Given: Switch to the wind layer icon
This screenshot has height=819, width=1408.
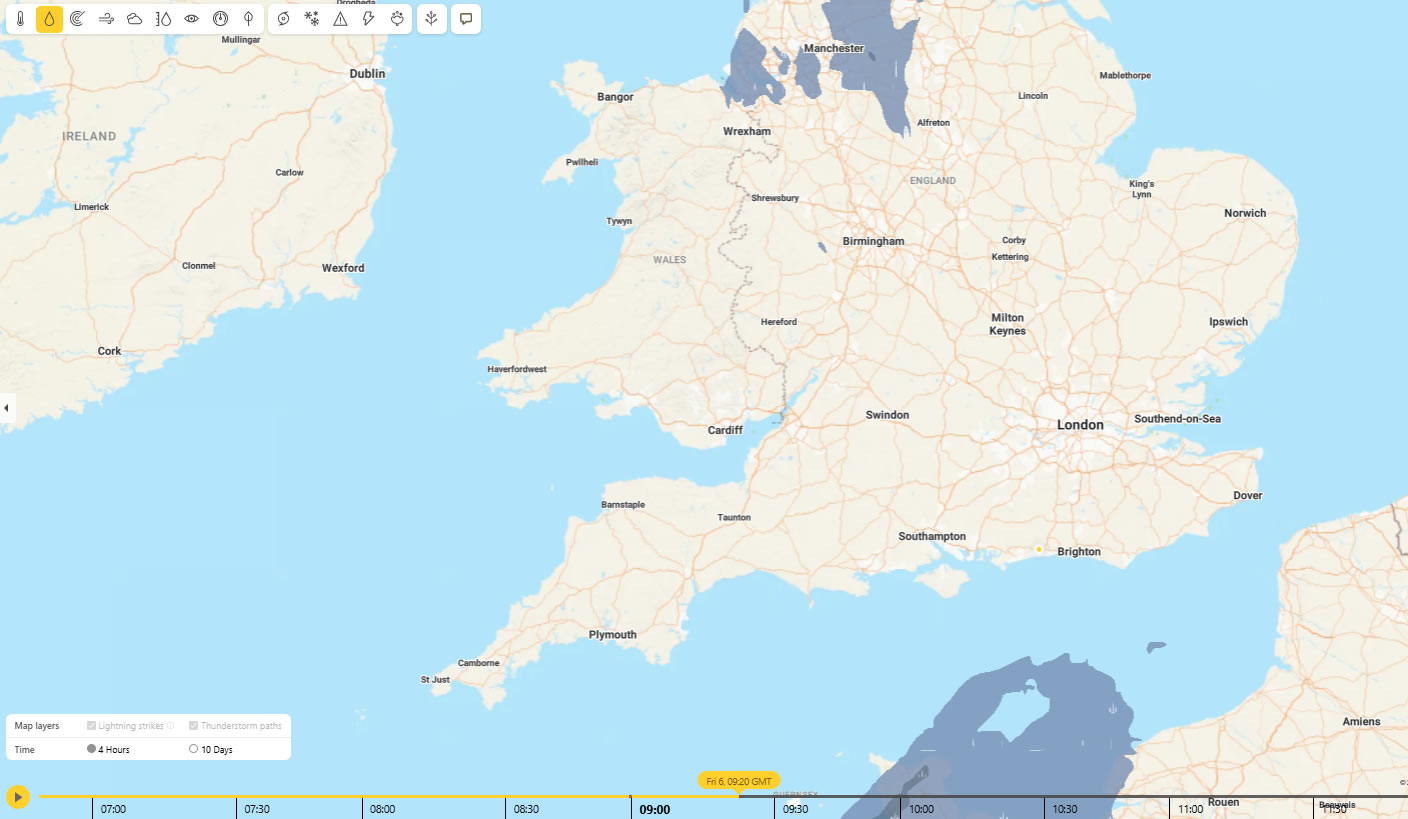Looking at the screenshot, I should 106,19.
